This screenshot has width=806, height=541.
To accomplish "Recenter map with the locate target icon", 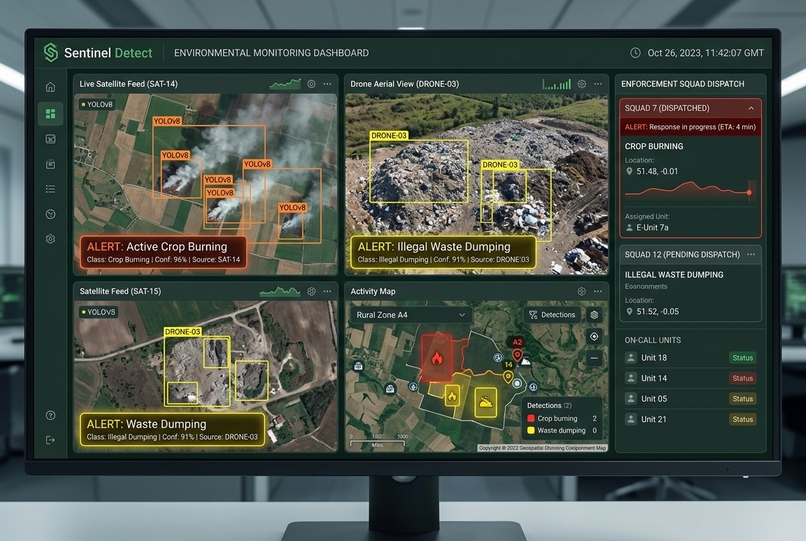I will click(594, 336).
